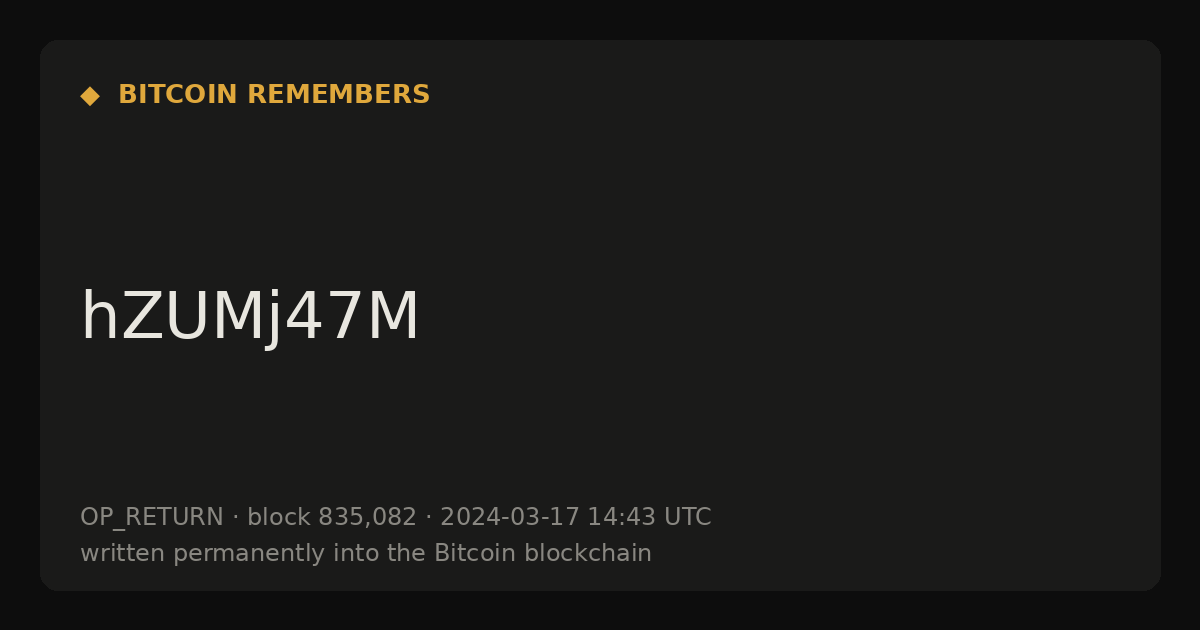Click the BITCOIN REMEMBERS heading
Viewport: 1200px width, 630px height.
click(274, 95)
